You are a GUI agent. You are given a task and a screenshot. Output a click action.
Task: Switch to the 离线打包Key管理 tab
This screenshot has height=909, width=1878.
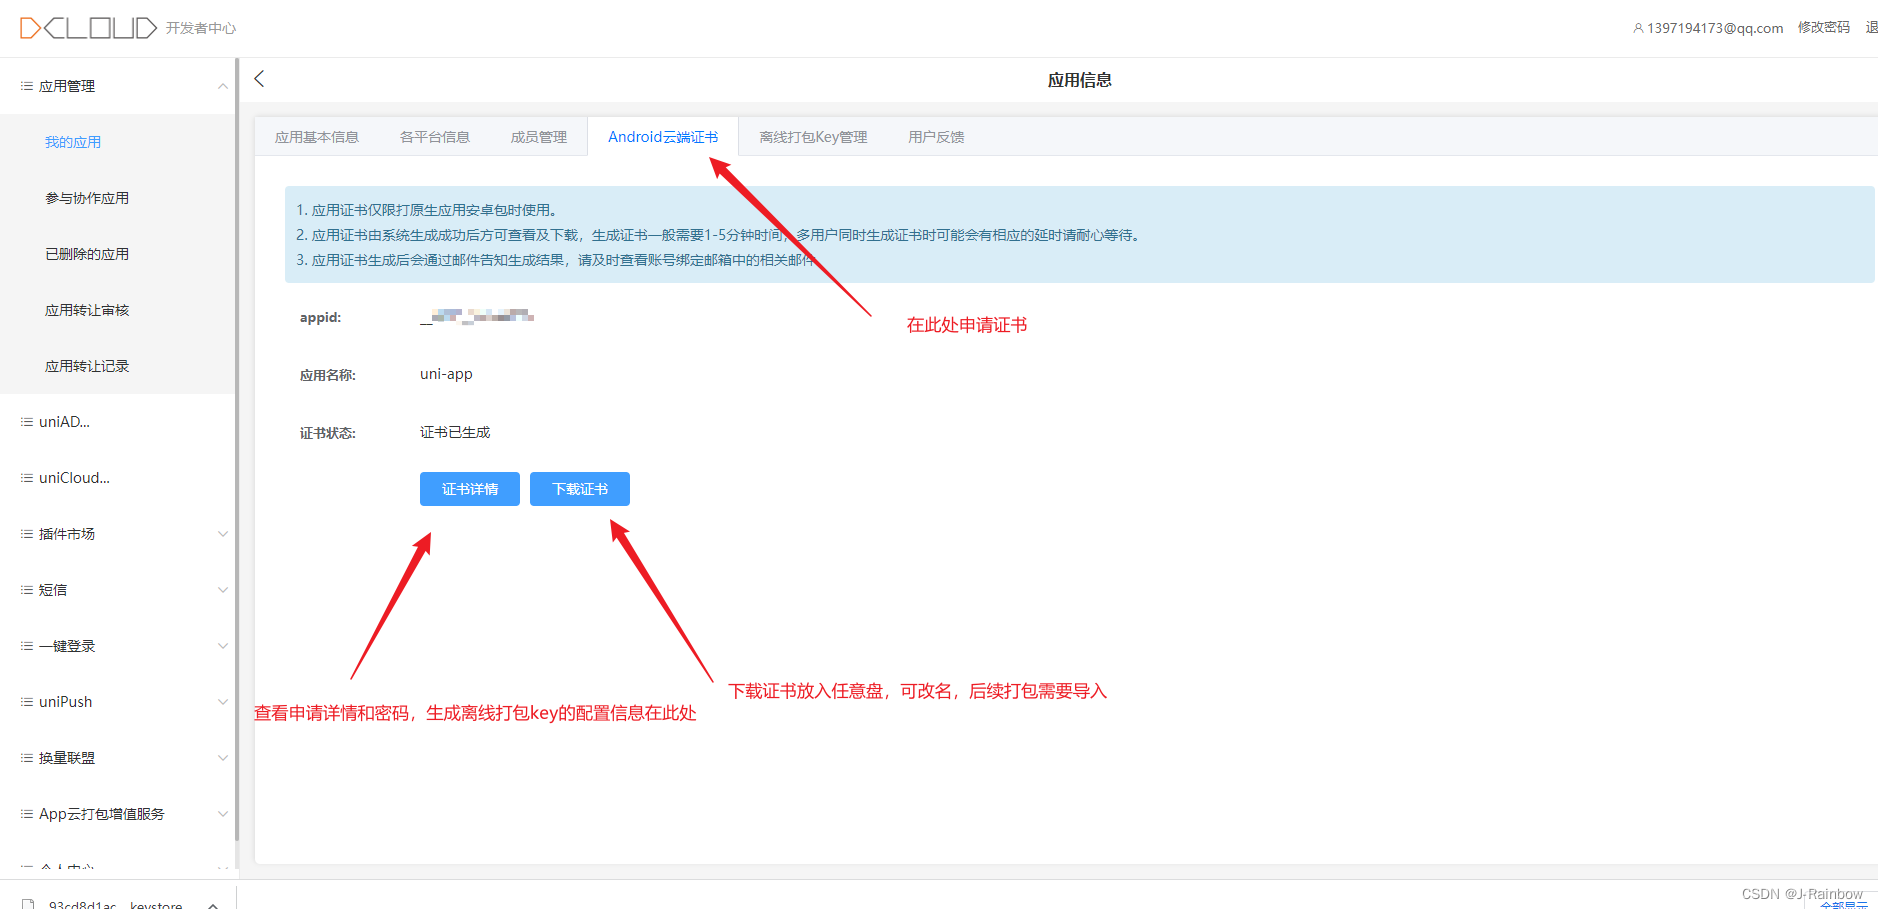(x=813, y=137)
